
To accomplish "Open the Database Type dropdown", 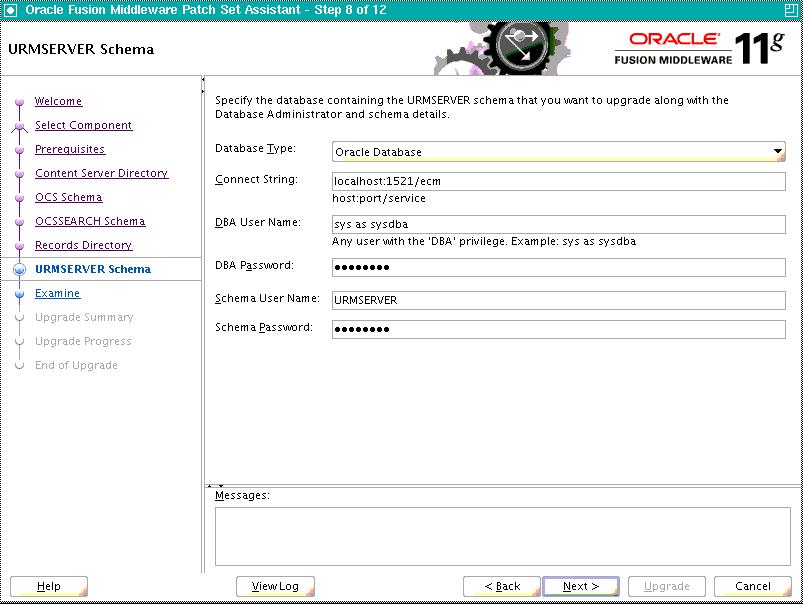I will click(x=558, y=152).
